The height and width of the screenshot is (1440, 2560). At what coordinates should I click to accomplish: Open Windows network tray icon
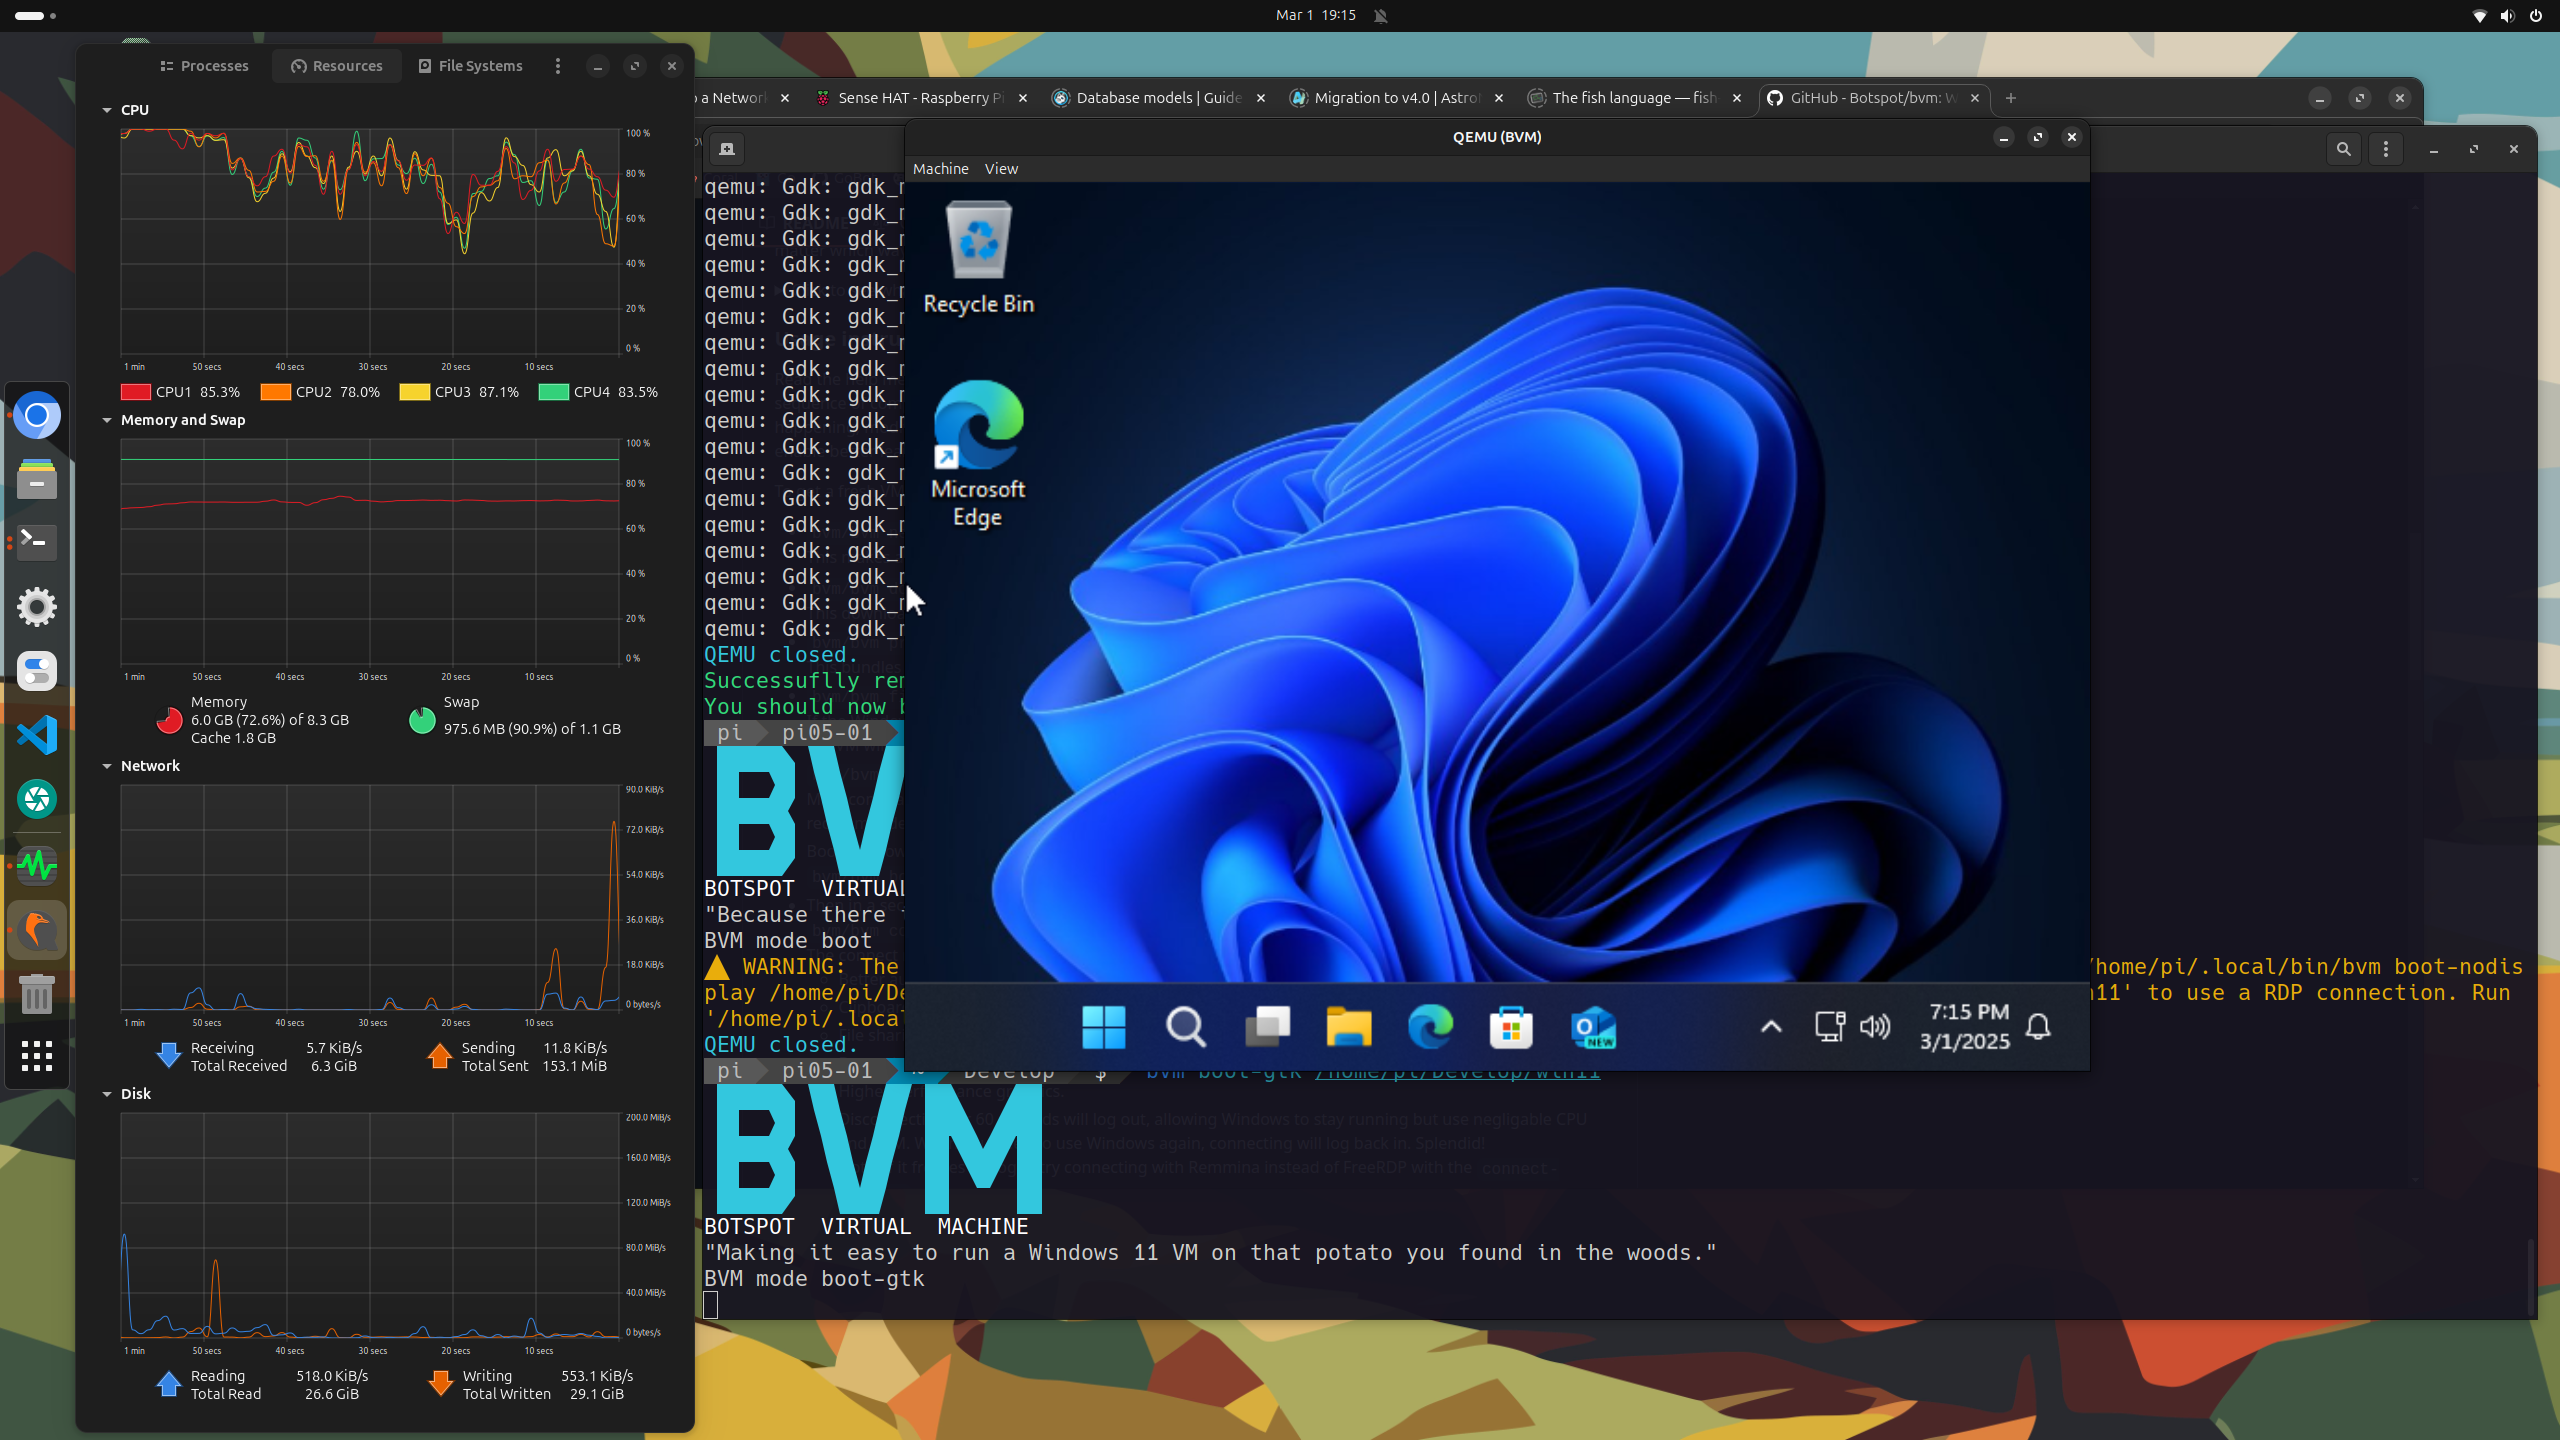click(x=1829, y=1027)
